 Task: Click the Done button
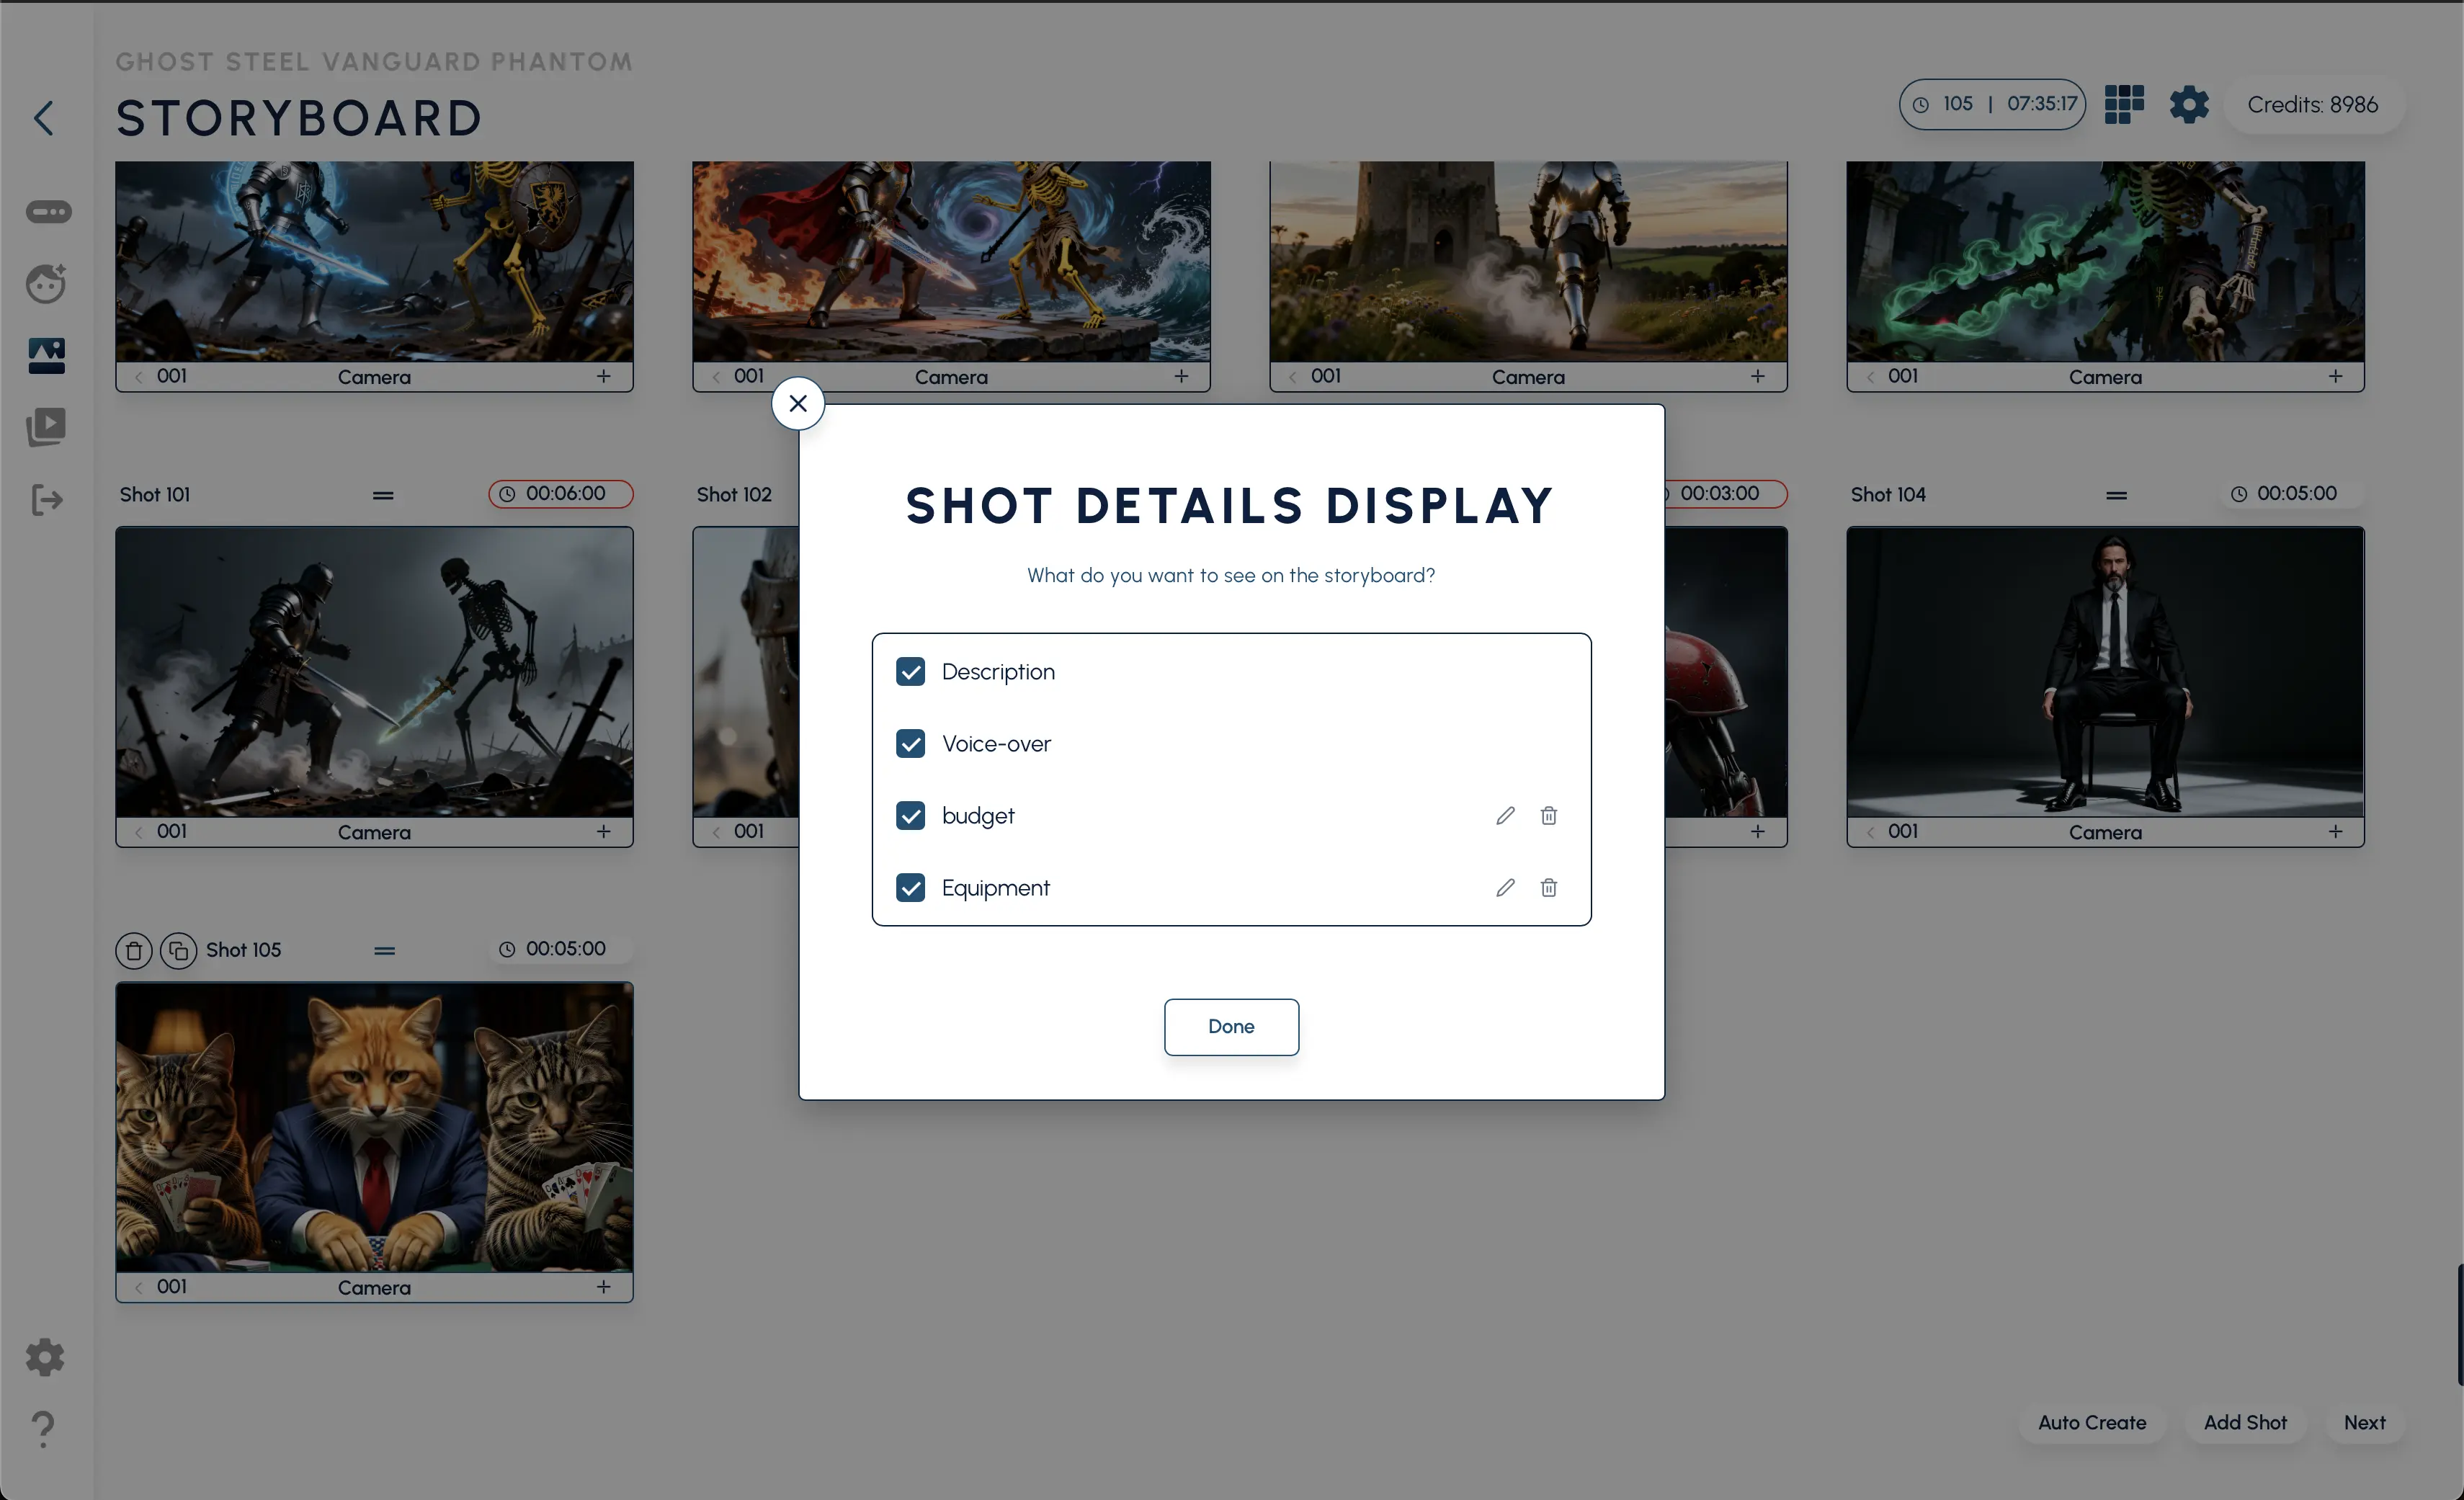tap(1231, 1026)
